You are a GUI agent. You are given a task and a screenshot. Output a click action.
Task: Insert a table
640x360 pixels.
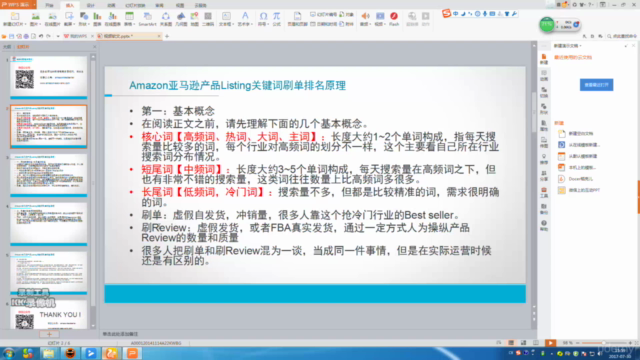point(129,19)
